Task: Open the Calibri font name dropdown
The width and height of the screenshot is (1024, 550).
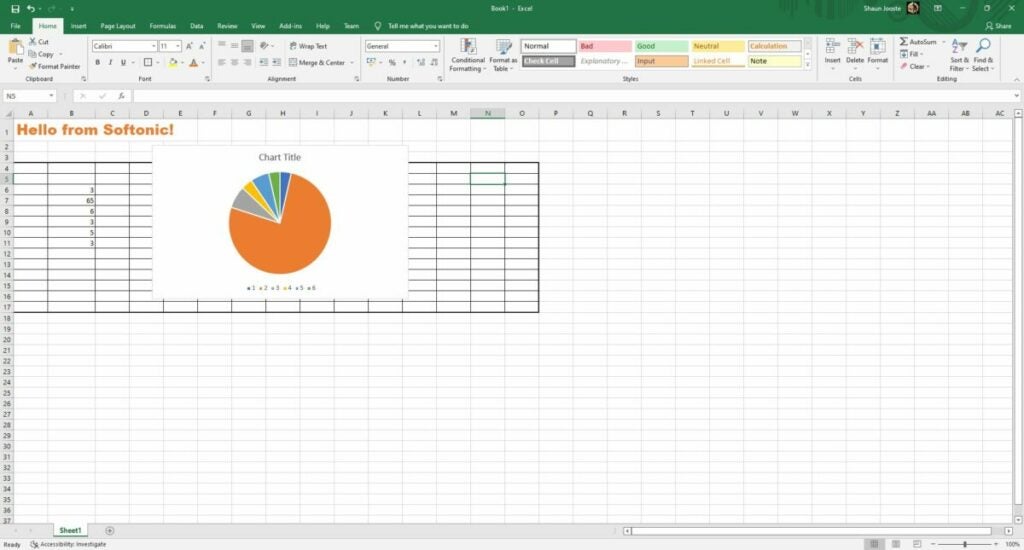Action: (x=153, y=46)
